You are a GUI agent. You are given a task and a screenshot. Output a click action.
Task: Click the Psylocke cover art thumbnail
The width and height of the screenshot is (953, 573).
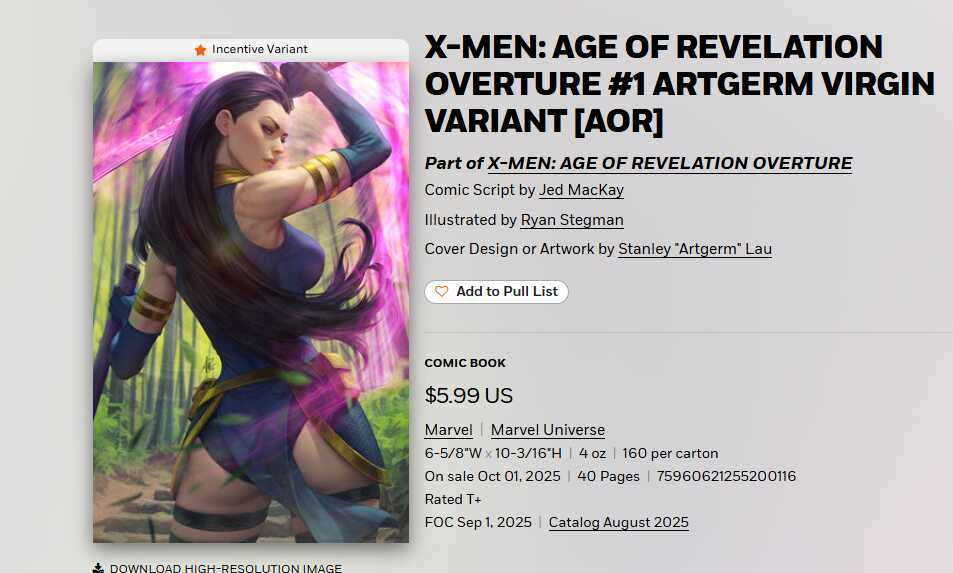(x=251, y=302)
